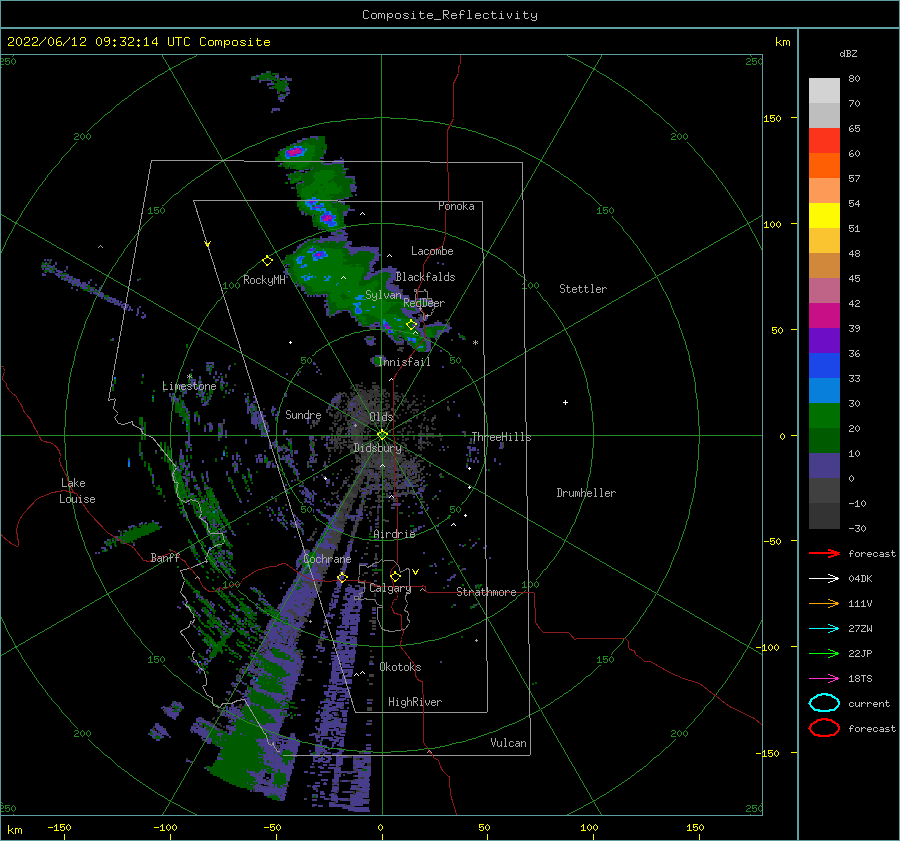Viewport: 900px width, 841px height.
Task: Click the 04DK legend text
Action: click(x=860, y=579)
